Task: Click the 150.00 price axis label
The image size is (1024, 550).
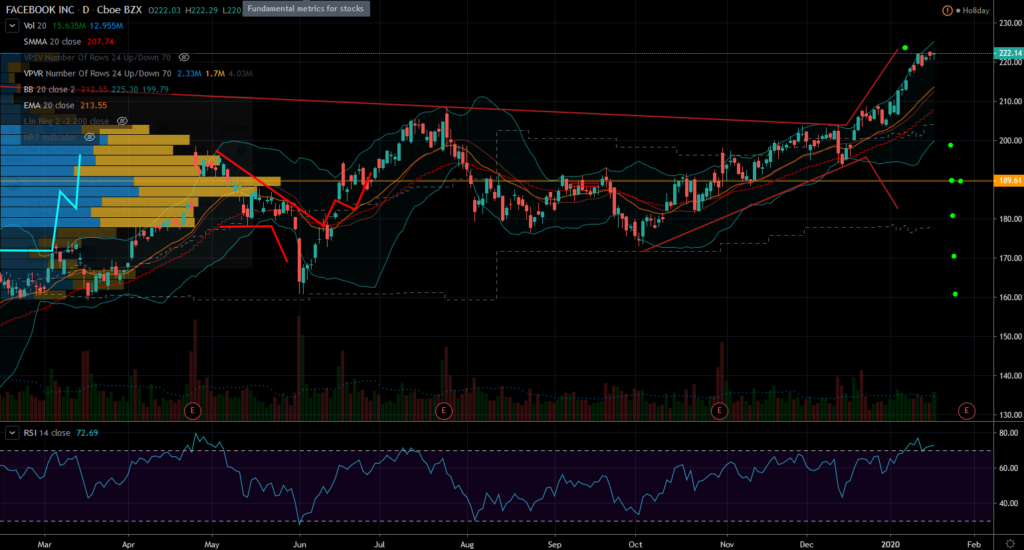Action: pos(1010,336)
